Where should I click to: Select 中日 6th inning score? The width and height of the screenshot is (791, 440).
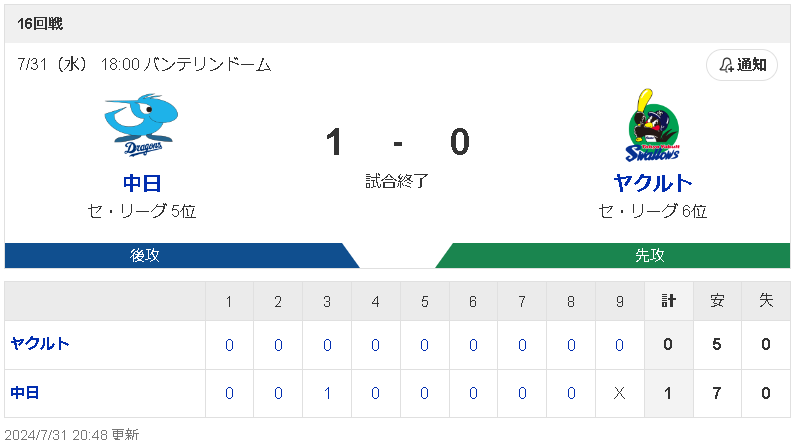click(473, 394)
